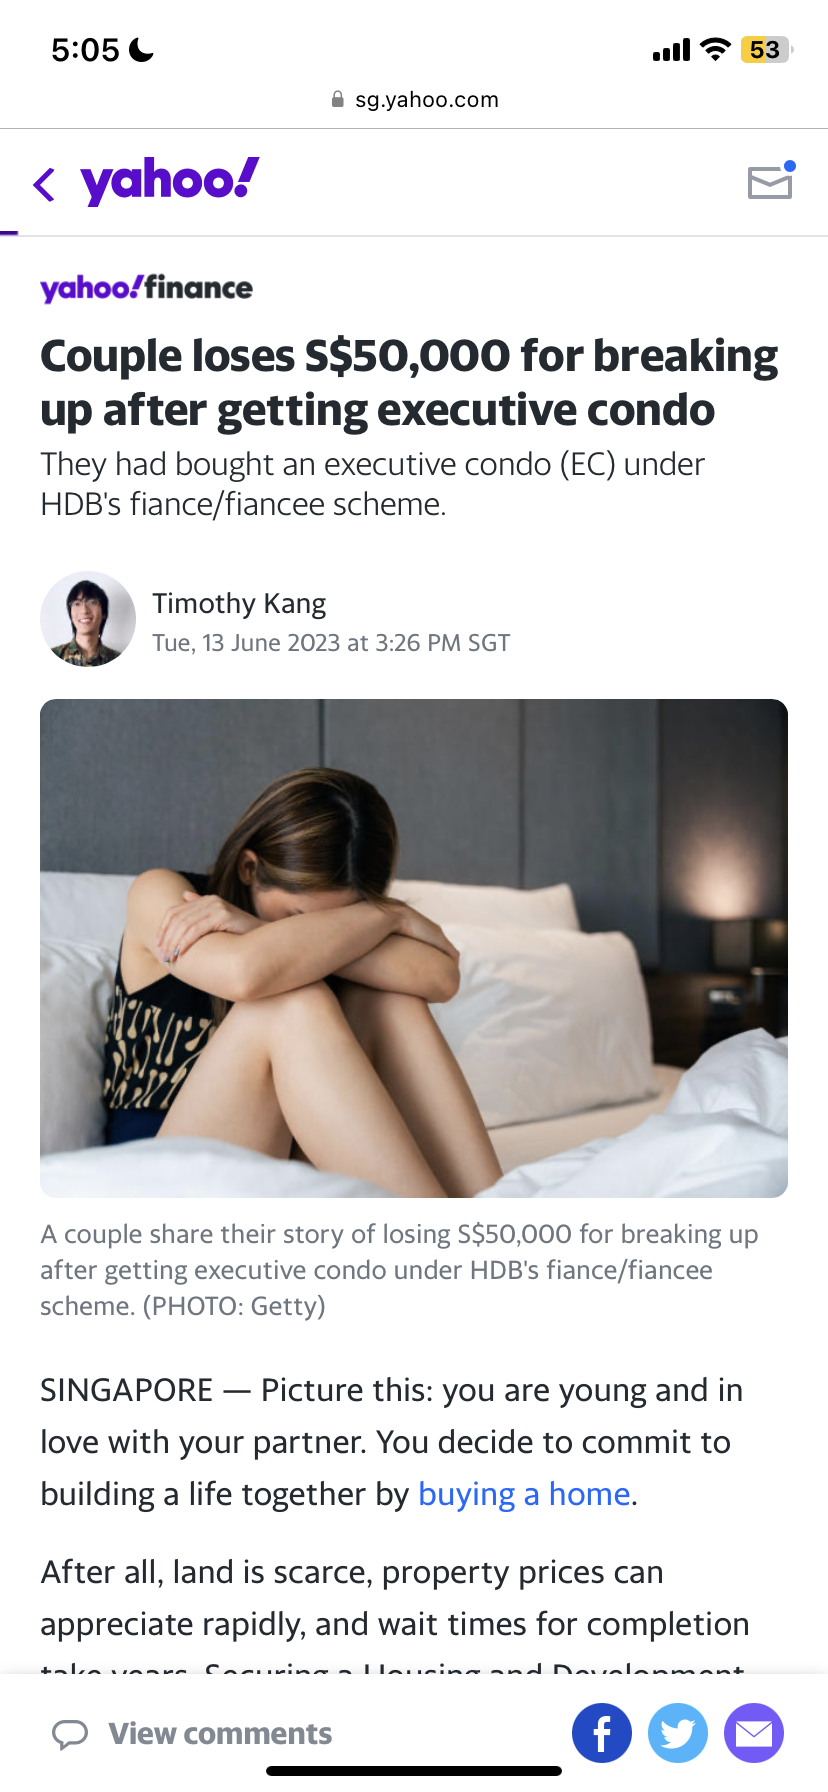The height and width of the screenshot is (1792, 828).
Task: Tap the lock icon in address bar
Action: pos(338,99)
